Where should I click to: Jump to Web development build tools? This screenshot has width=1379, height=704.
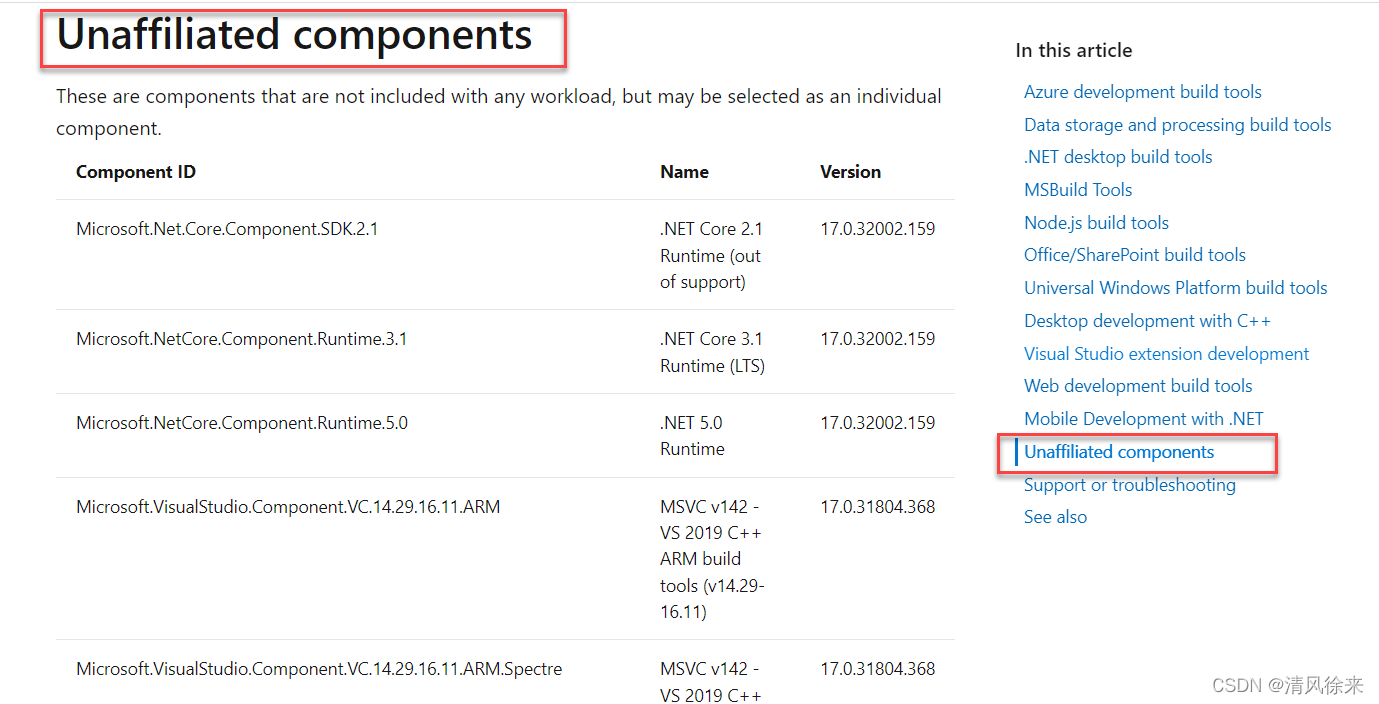pyautogui.click(x=1138, y=386)
